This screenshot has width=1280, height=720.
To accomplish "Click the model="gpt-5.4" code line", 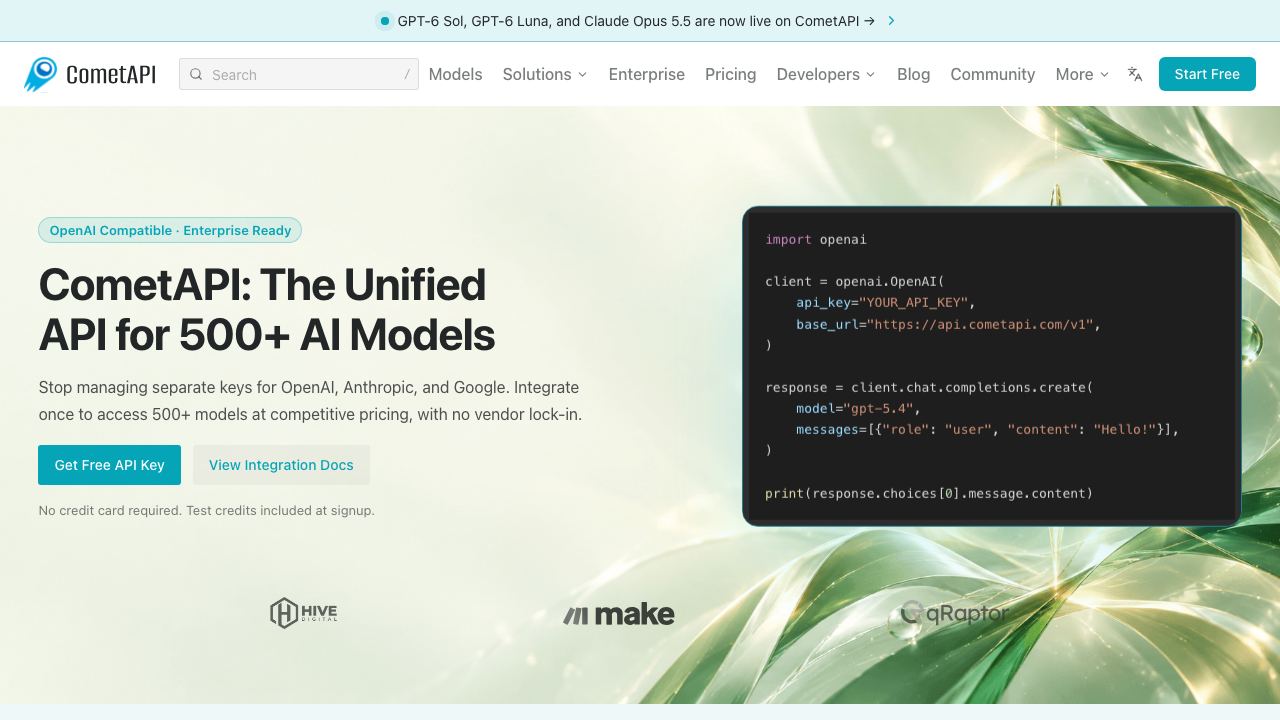I will [858, 408].
